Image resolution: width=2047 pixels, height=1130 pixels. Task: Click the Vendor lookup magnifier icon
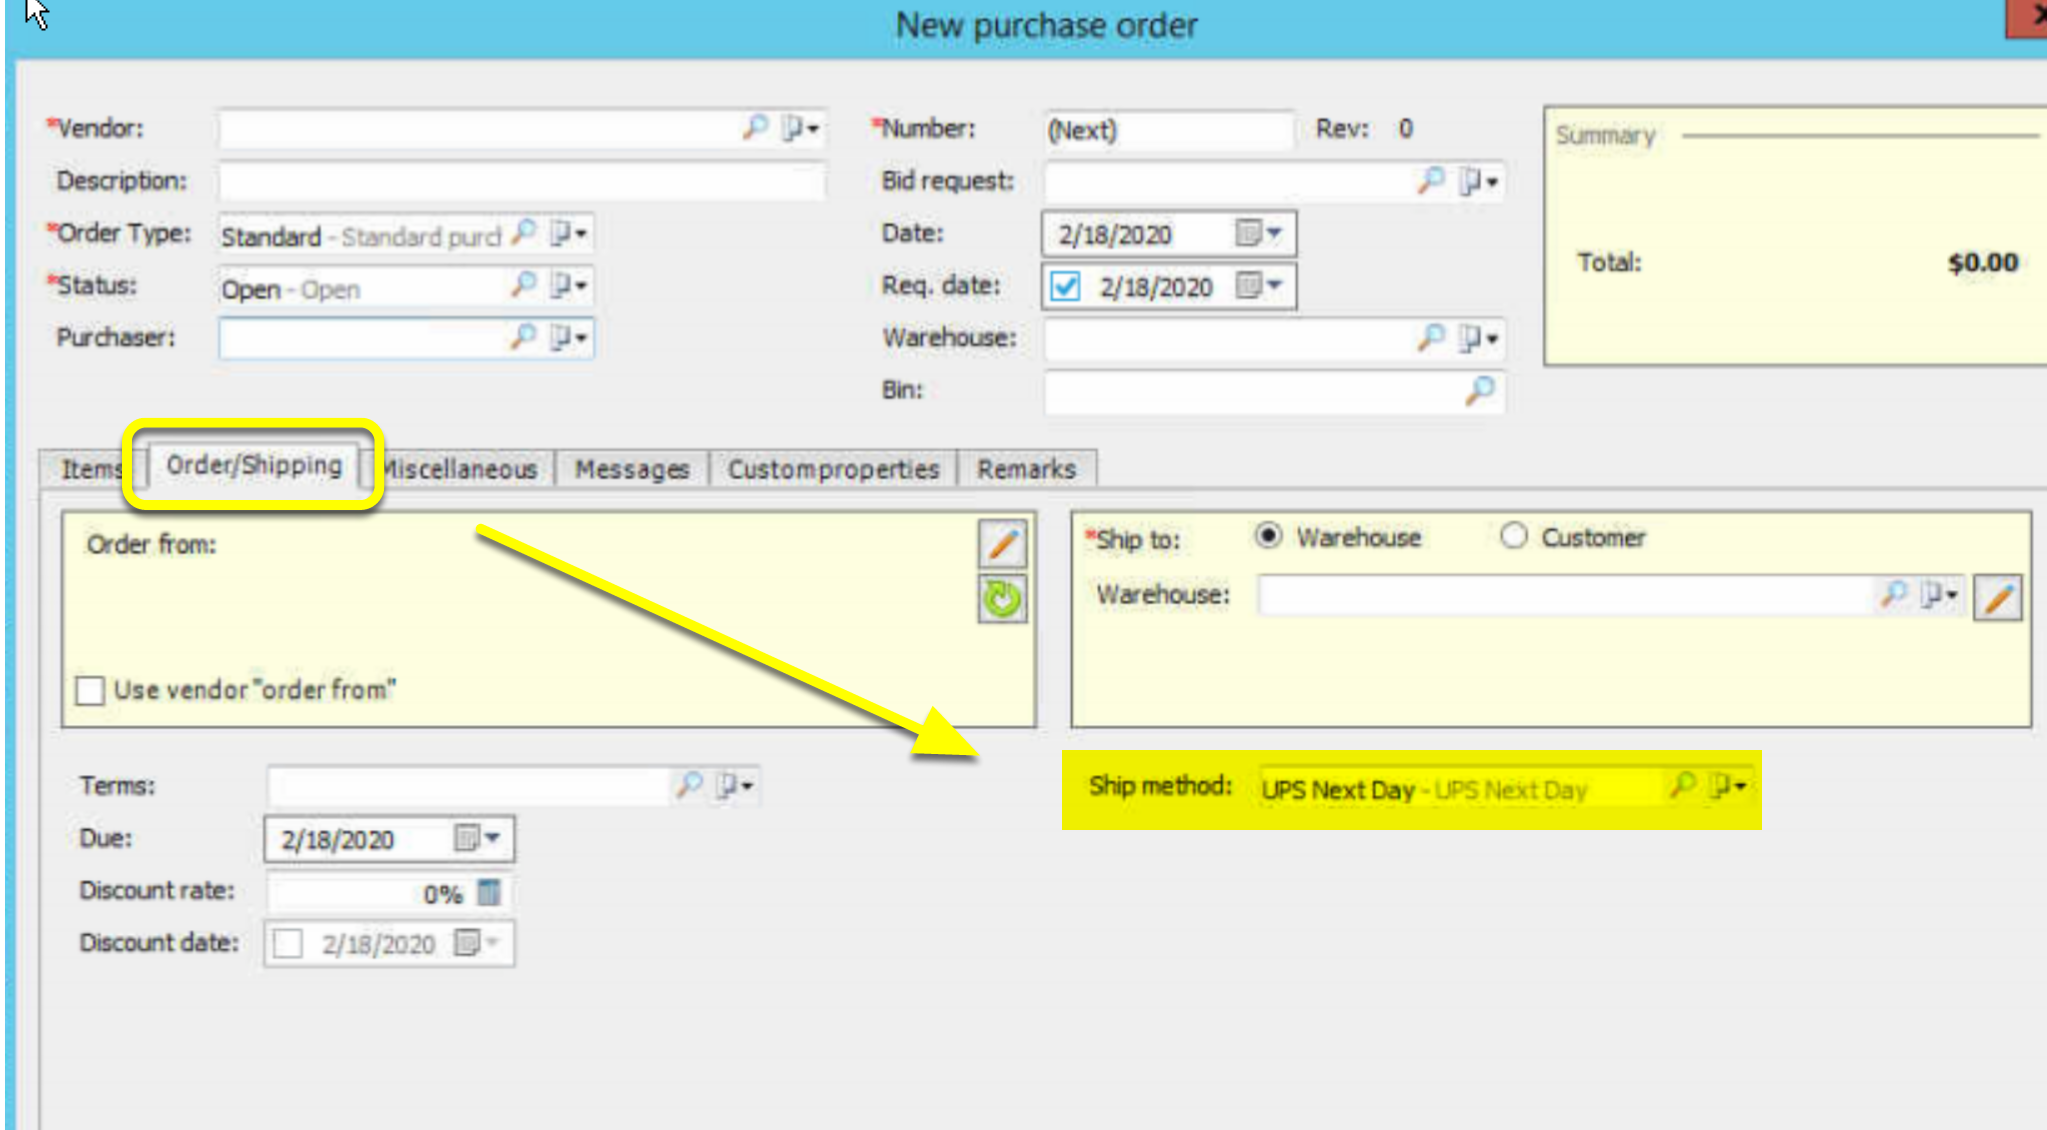(754, 127)
